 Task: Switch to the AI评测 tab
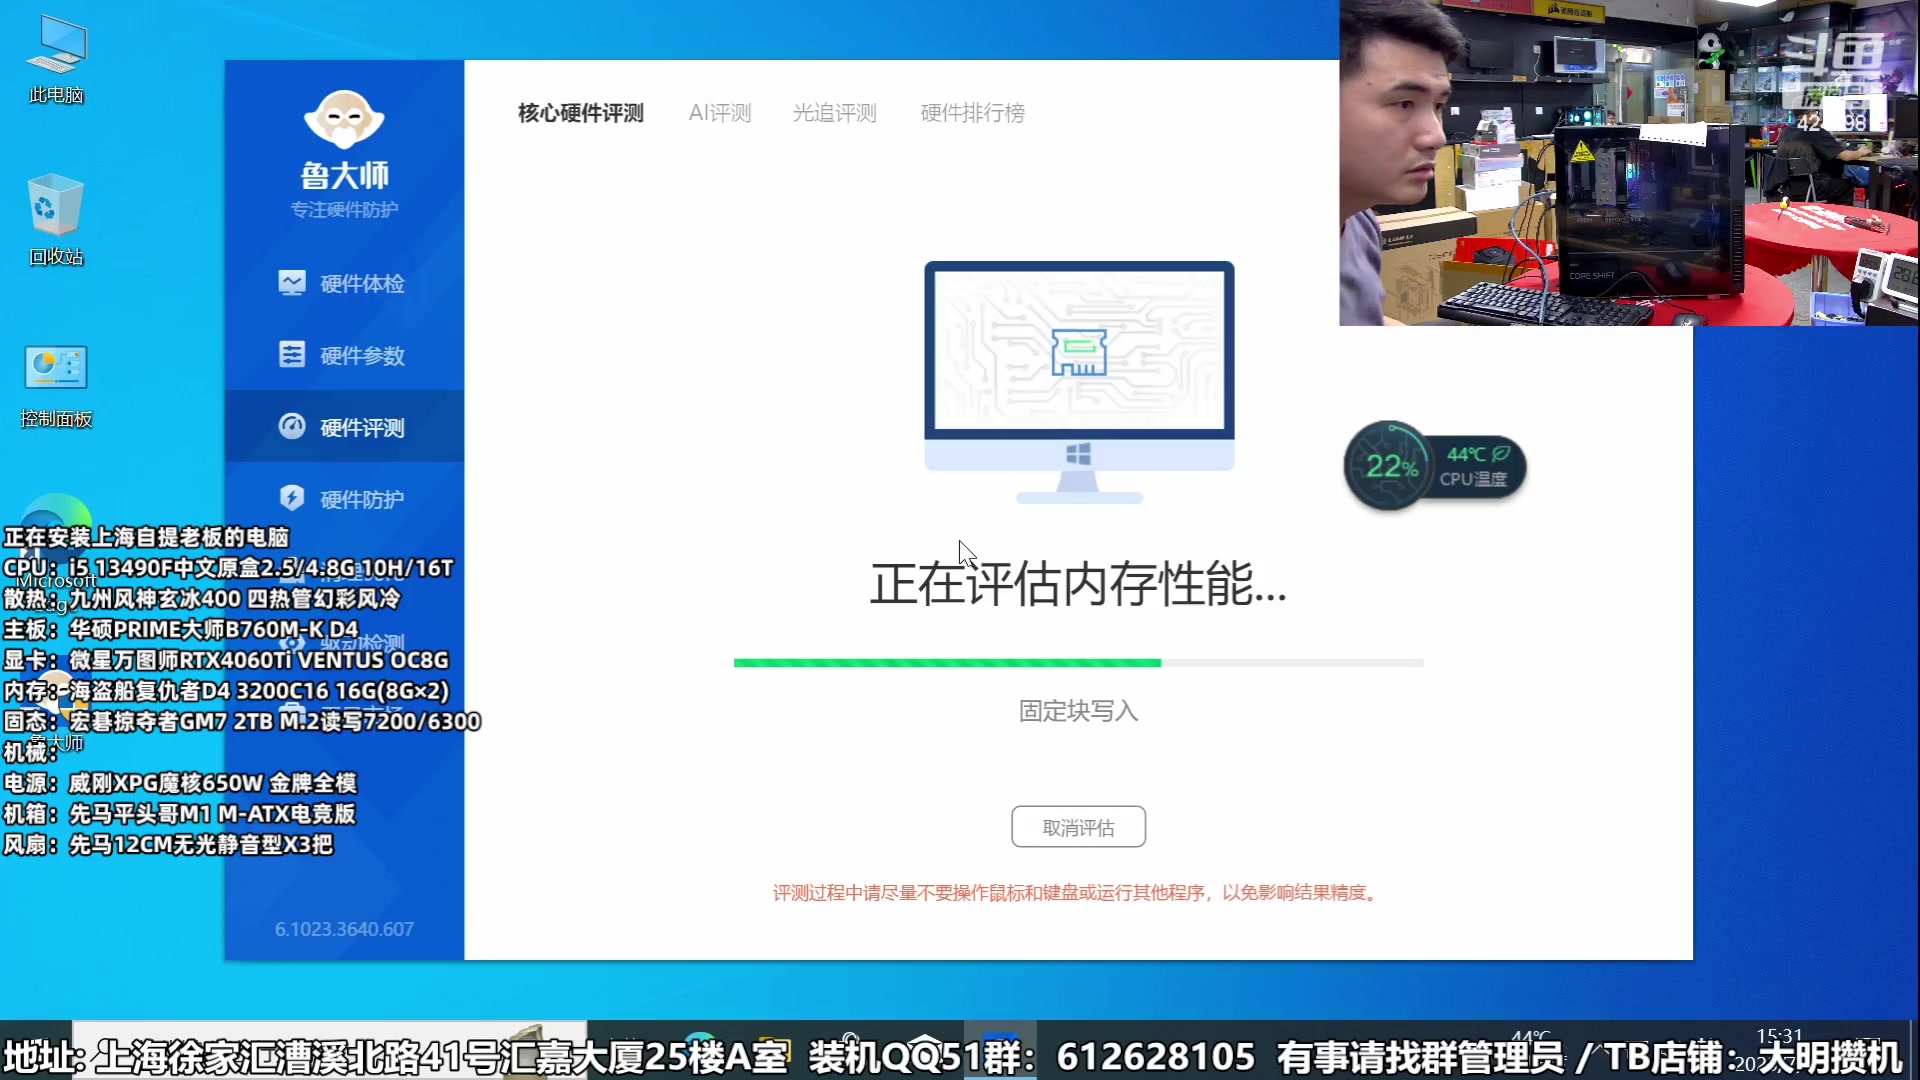pos(719,113)
